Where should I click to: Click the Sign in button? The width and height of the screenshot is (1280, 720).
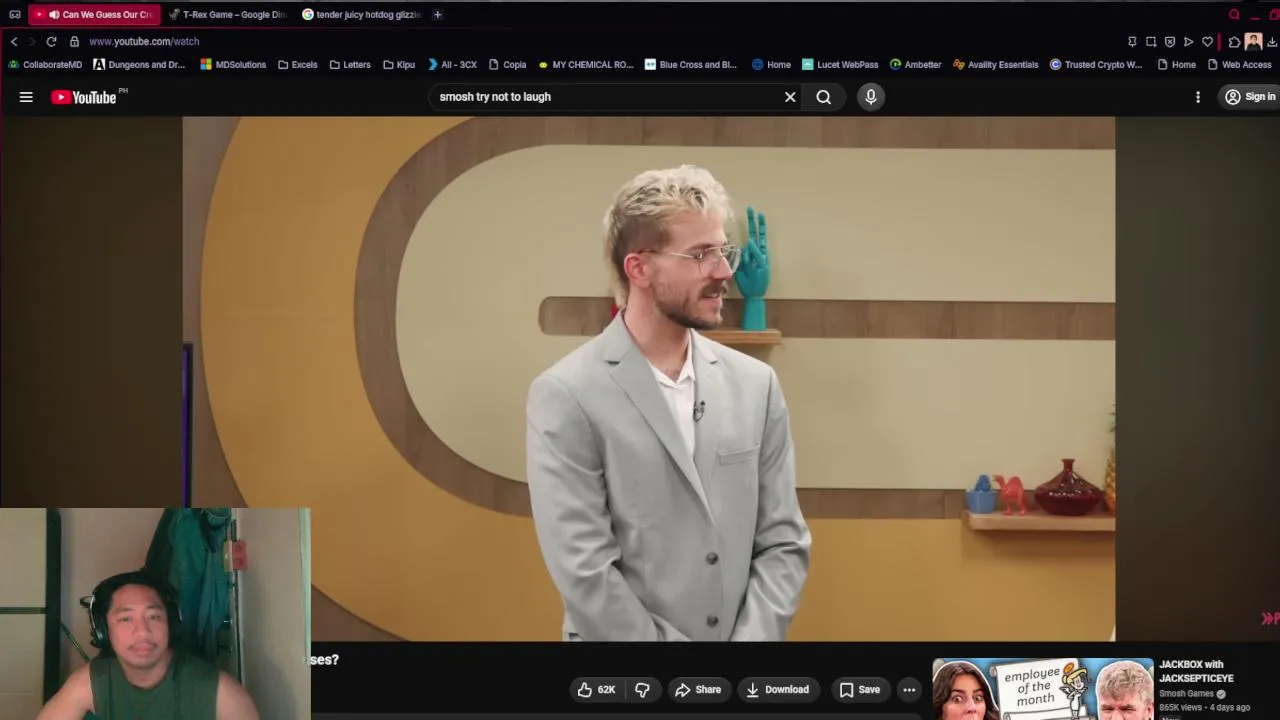click(x=1250, y=97)
